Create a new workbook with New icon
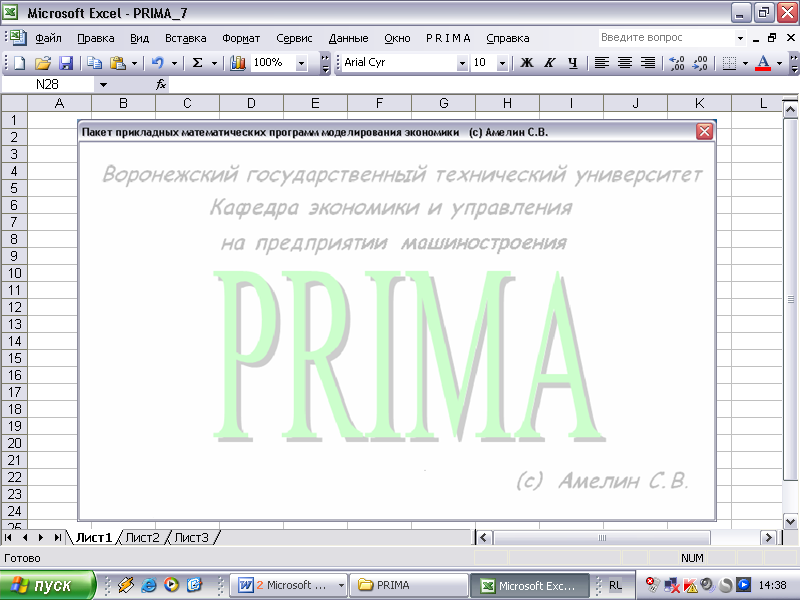The image size is (800, 600). coord(19,63)
